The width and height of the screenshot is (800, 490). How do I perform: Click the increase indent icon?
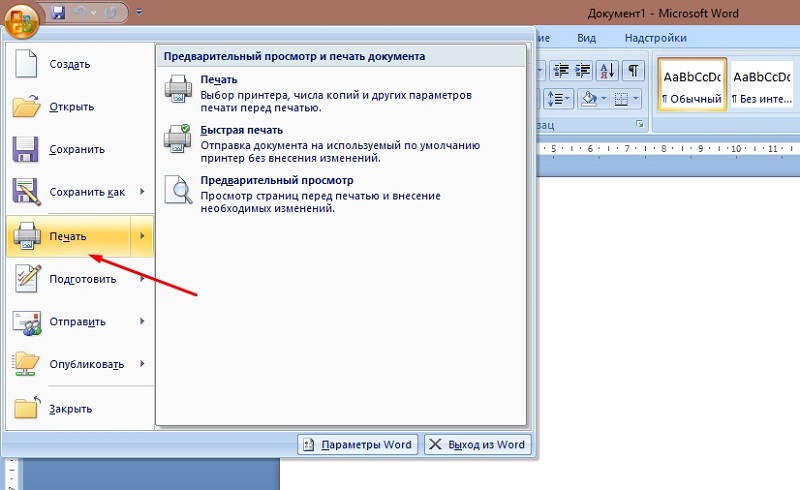583,70
